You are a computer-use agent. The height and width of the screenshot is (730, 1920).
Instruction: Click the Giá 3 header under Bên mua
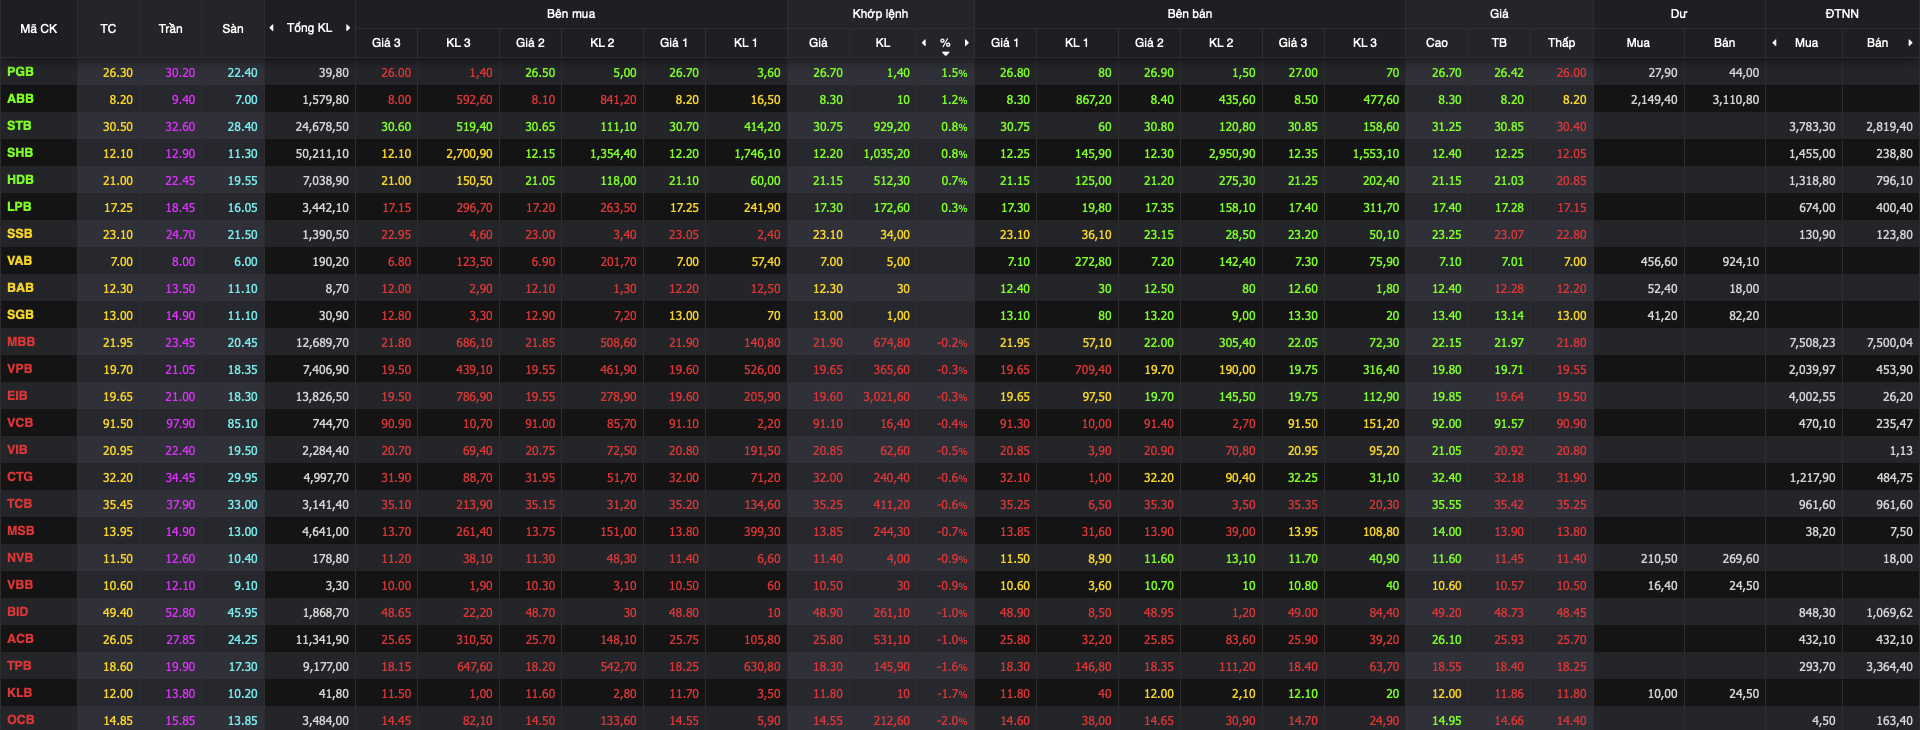(386, 43)
